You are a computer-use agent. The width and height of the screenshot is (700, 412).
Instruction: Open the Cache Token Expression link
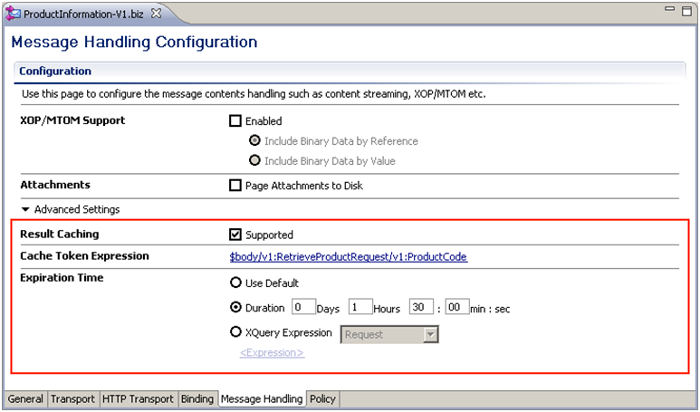pos(348,257)
